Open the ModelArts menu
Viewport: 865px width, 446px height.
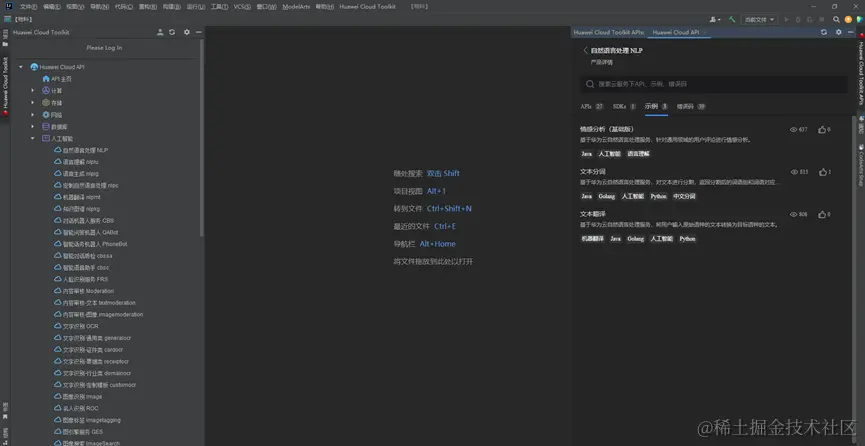click(x=296, y=7)
